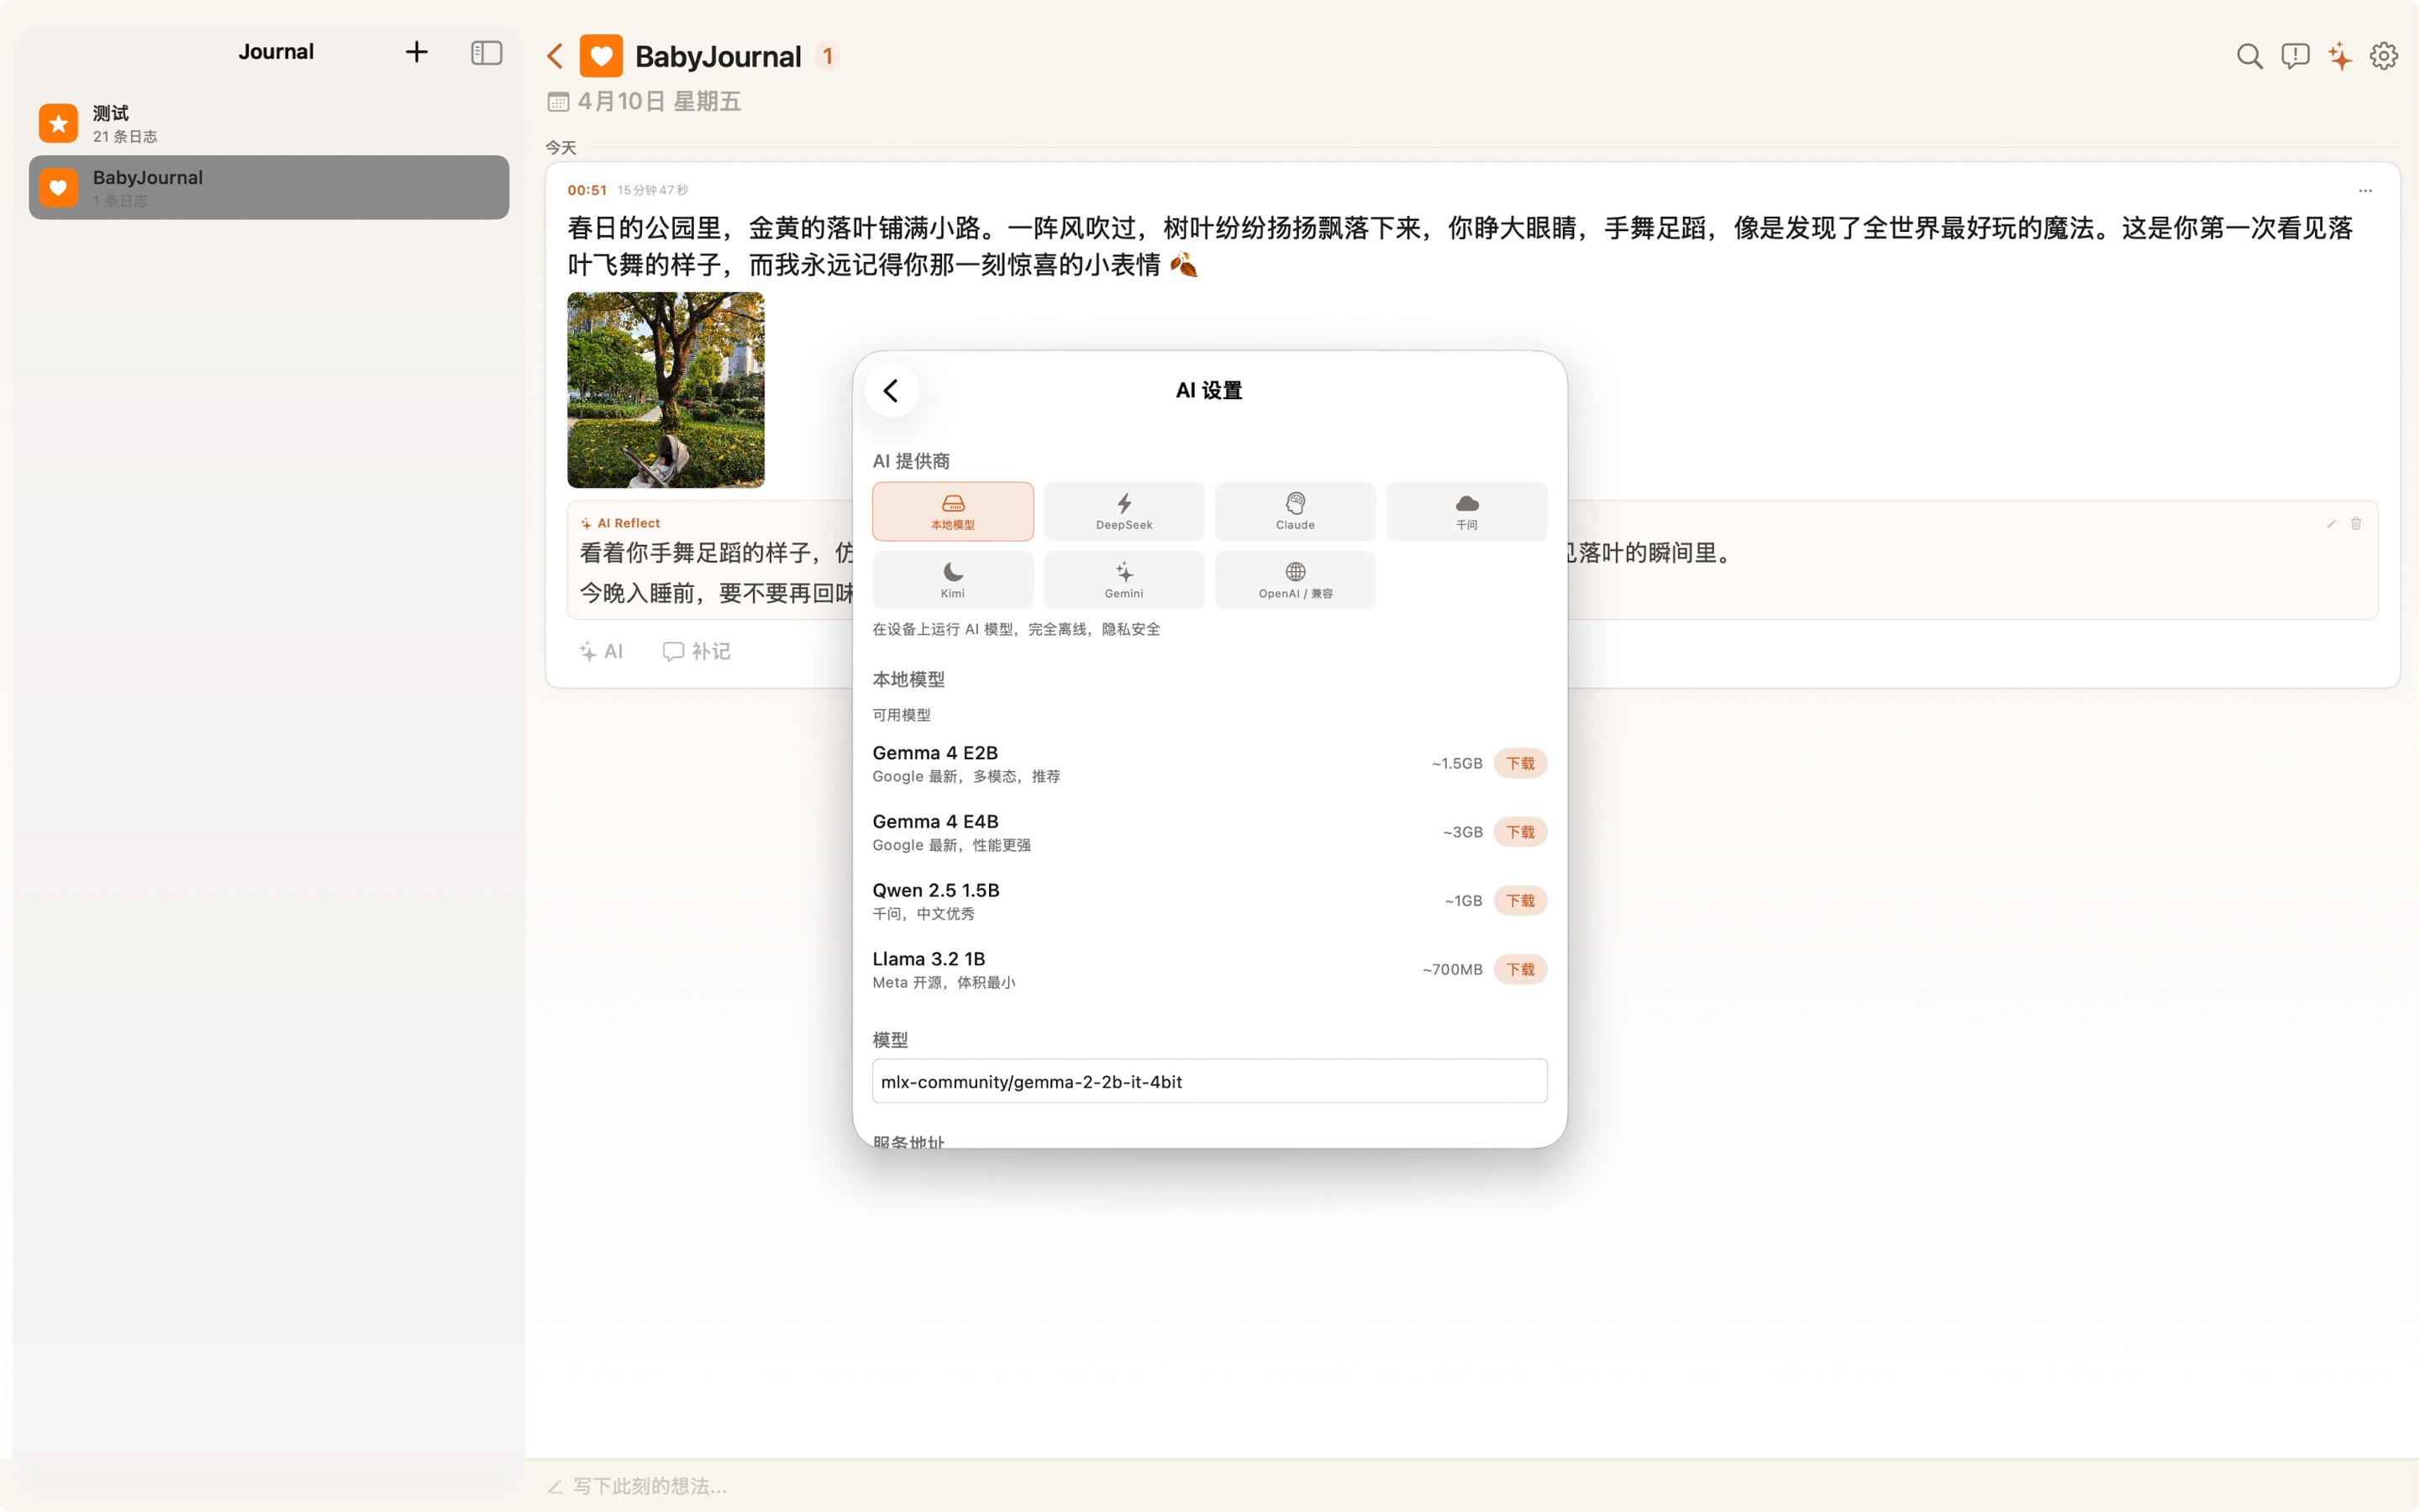Edit the AI Reflect note with pencil icon
The image size is (2420, 1512).
pos(2329,523)
